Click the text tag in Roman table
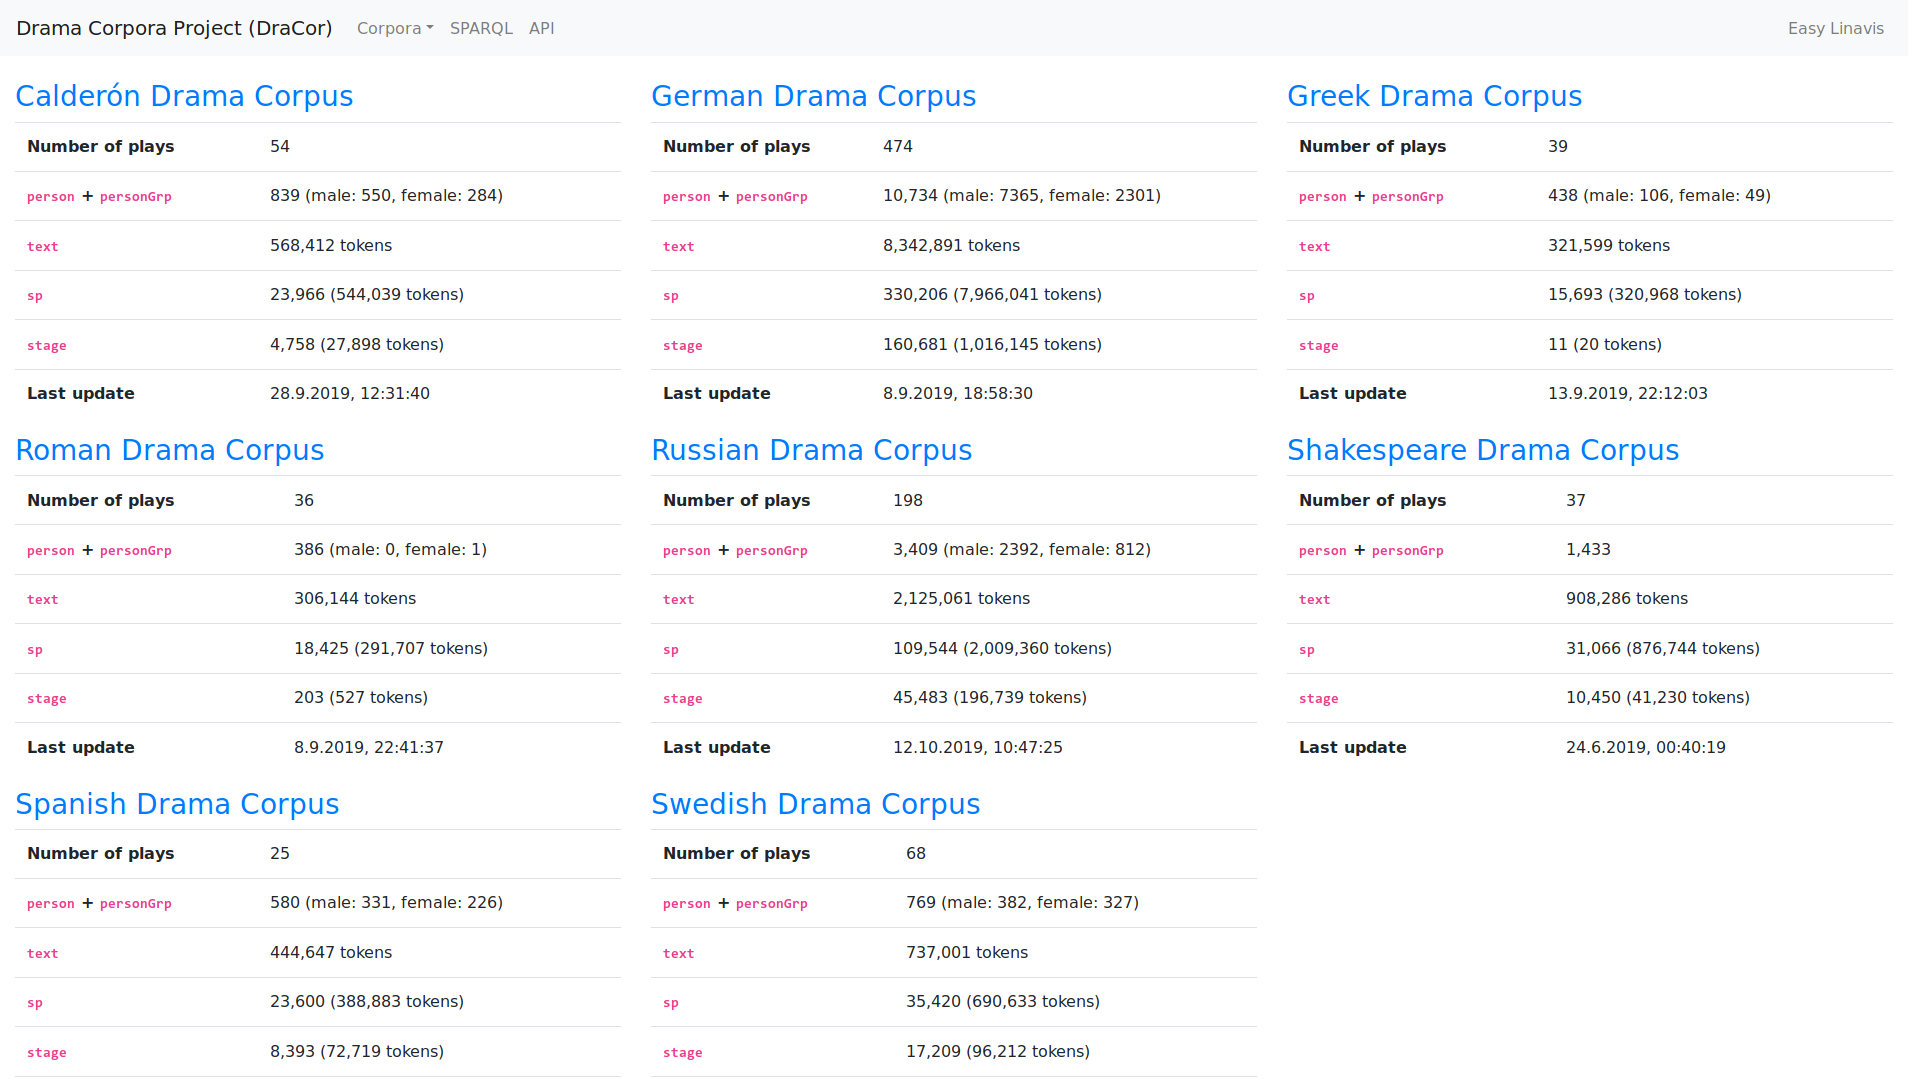The image size is (1908, 1079). coord(42,600)
